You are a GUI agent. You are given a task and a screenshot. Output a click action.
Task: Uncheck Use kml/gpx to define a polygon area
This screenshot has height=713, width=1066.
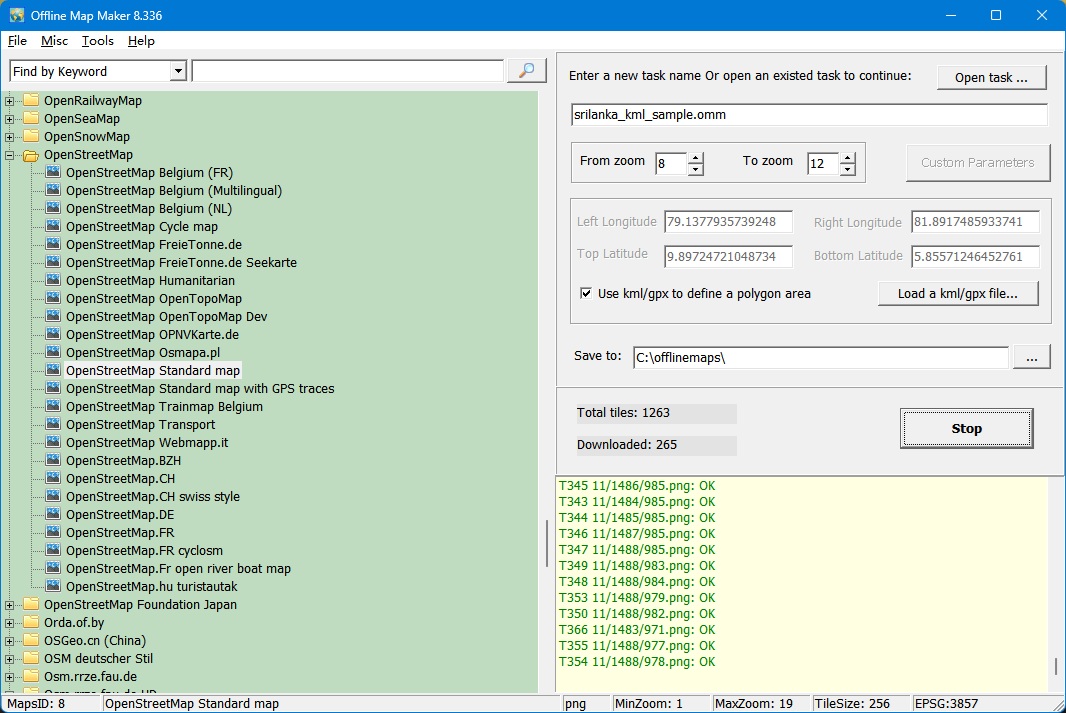click(x=586, y=294)
